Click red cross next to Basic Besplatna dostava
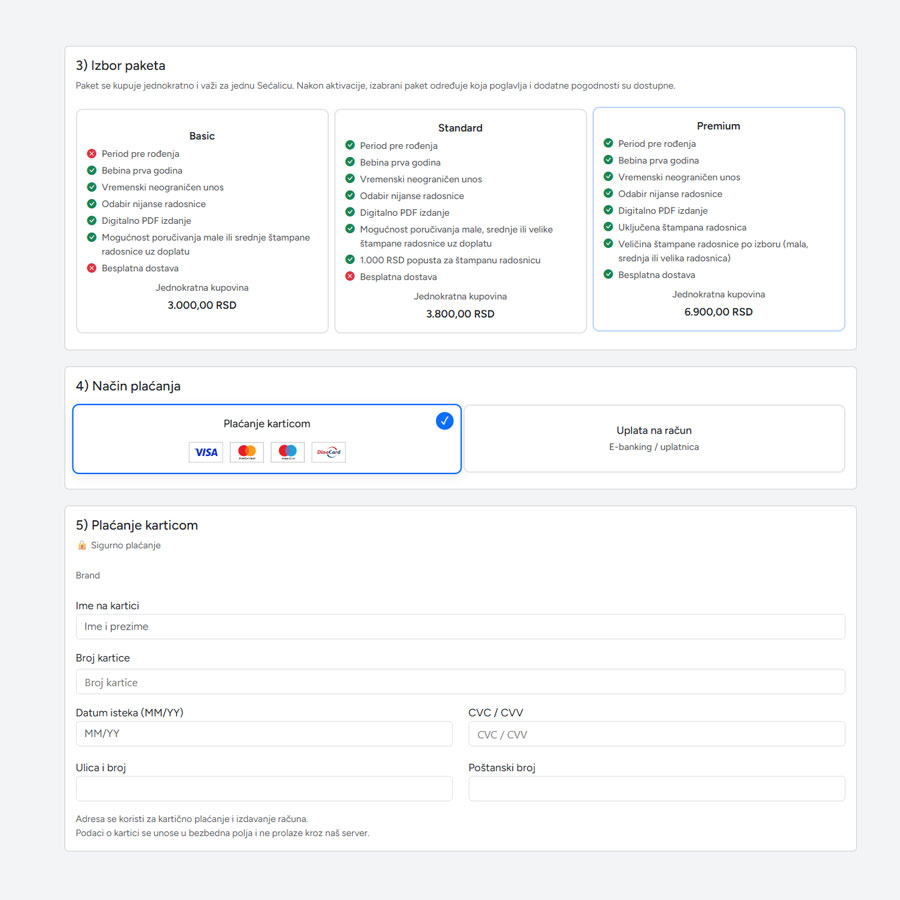 pos(91,268)
